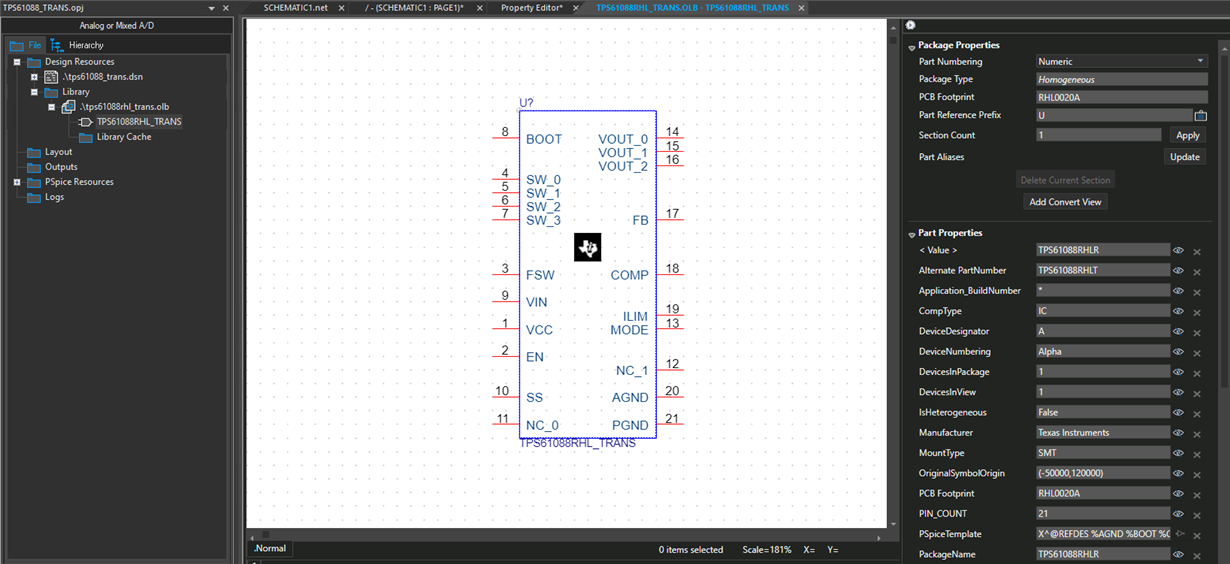Select the TPS61088RHL_TRANS.OLB tab
This screenshot has height=564, width=1230.
(x=692, y=8)
